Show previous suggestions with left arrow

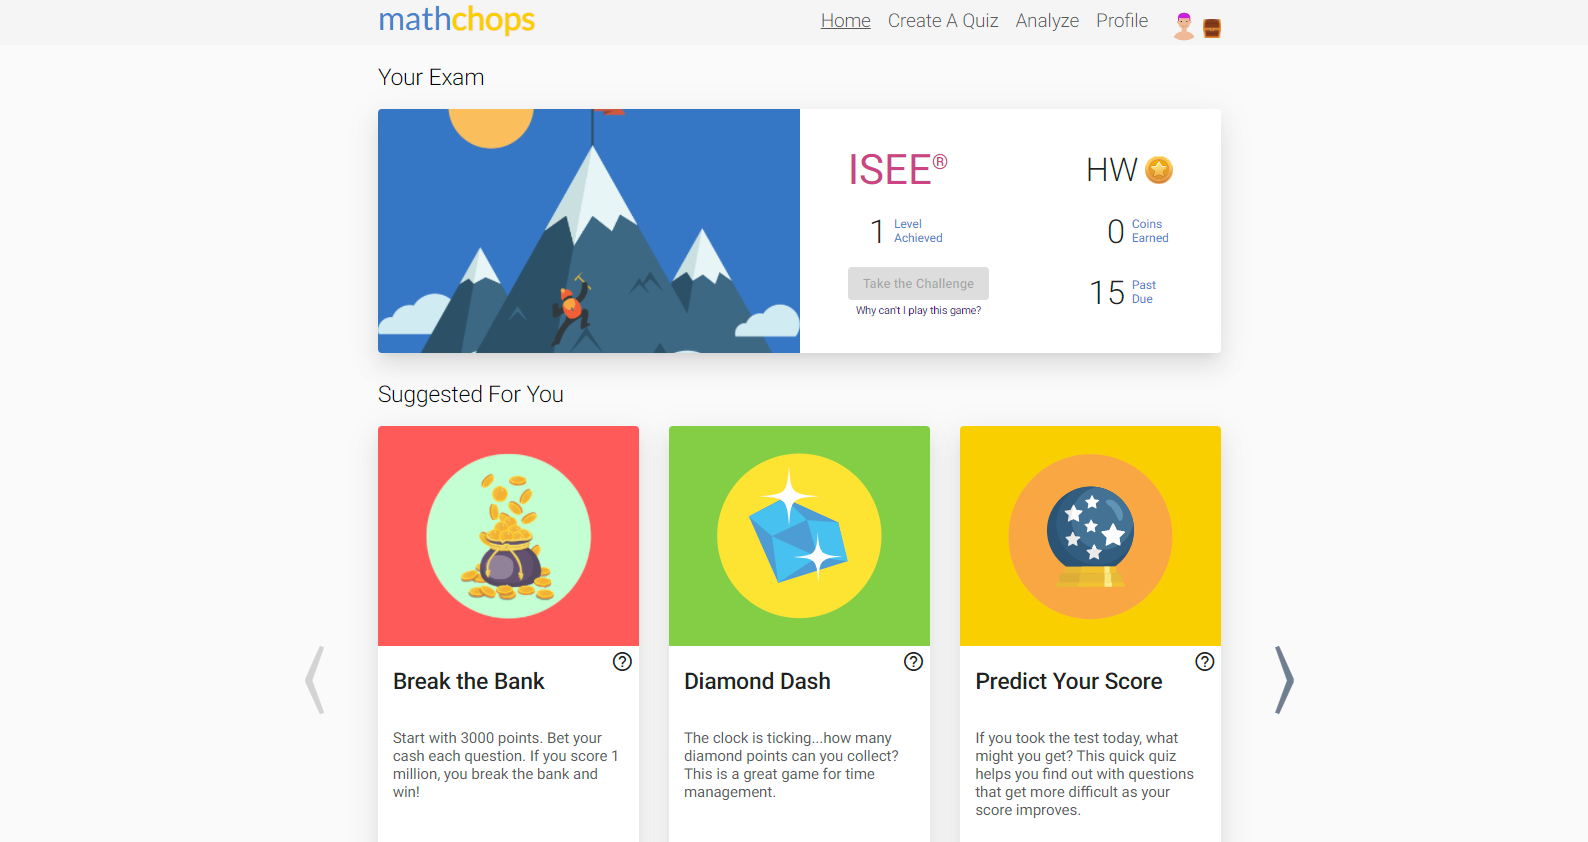[x=315, y=680]
